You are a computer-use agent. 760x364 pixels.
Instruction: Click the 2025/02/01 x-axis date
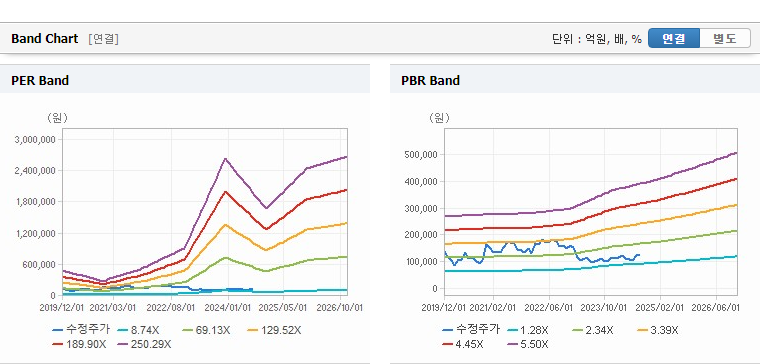[x=661, y=307]
